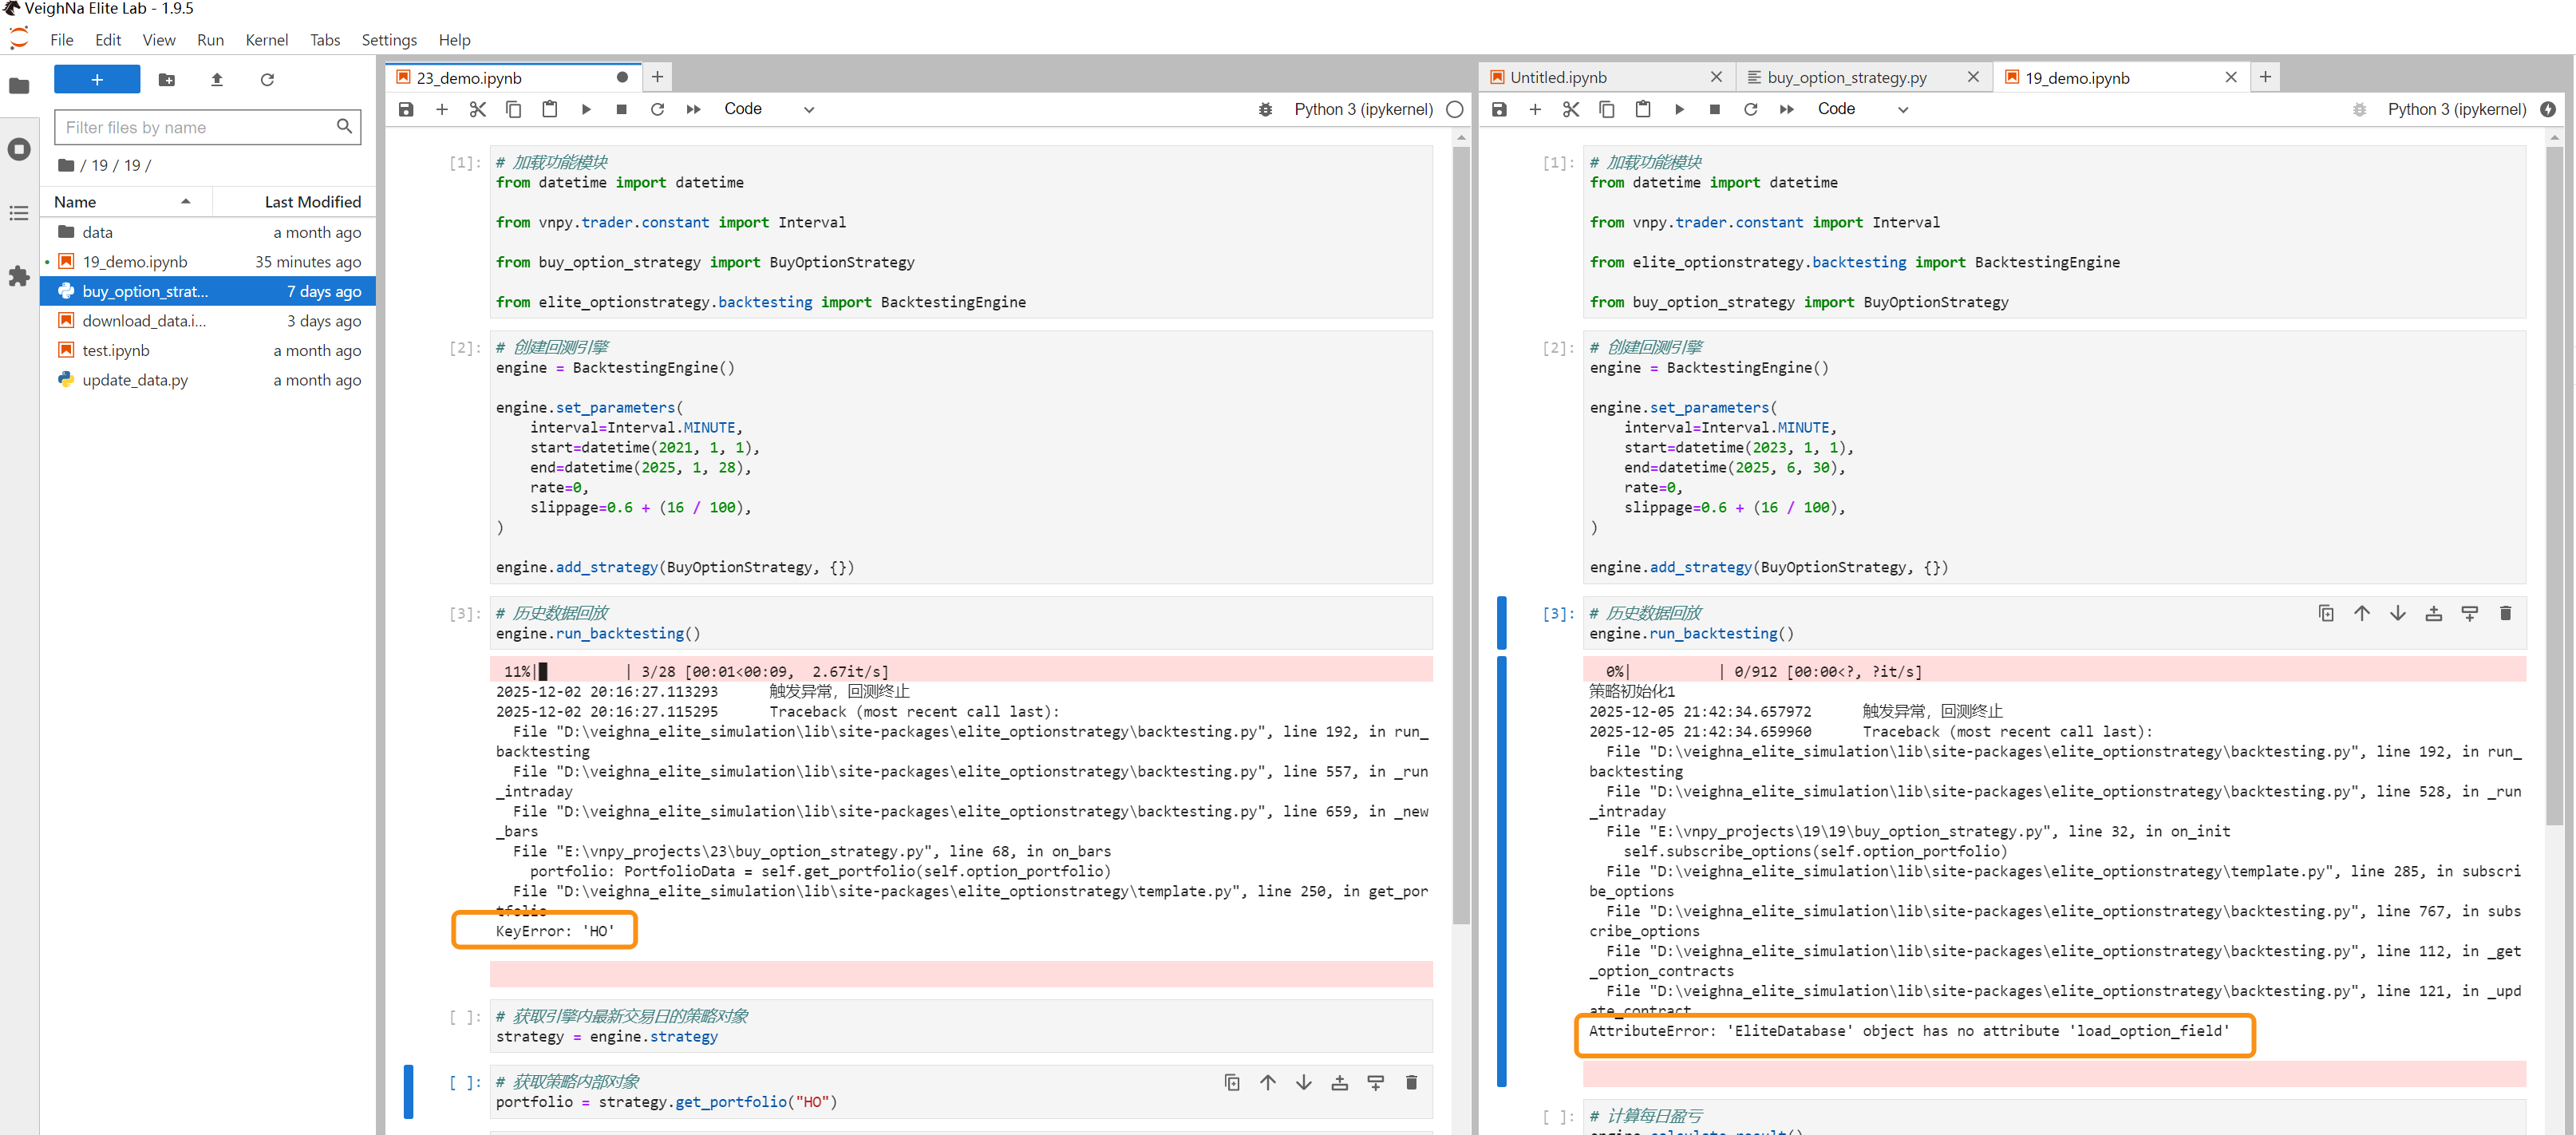Screen dimensions: 2576x1135
Task: Switch to the buy_option_strategy.py tab
Action: pyautogui.click(x=1846, y=78)
